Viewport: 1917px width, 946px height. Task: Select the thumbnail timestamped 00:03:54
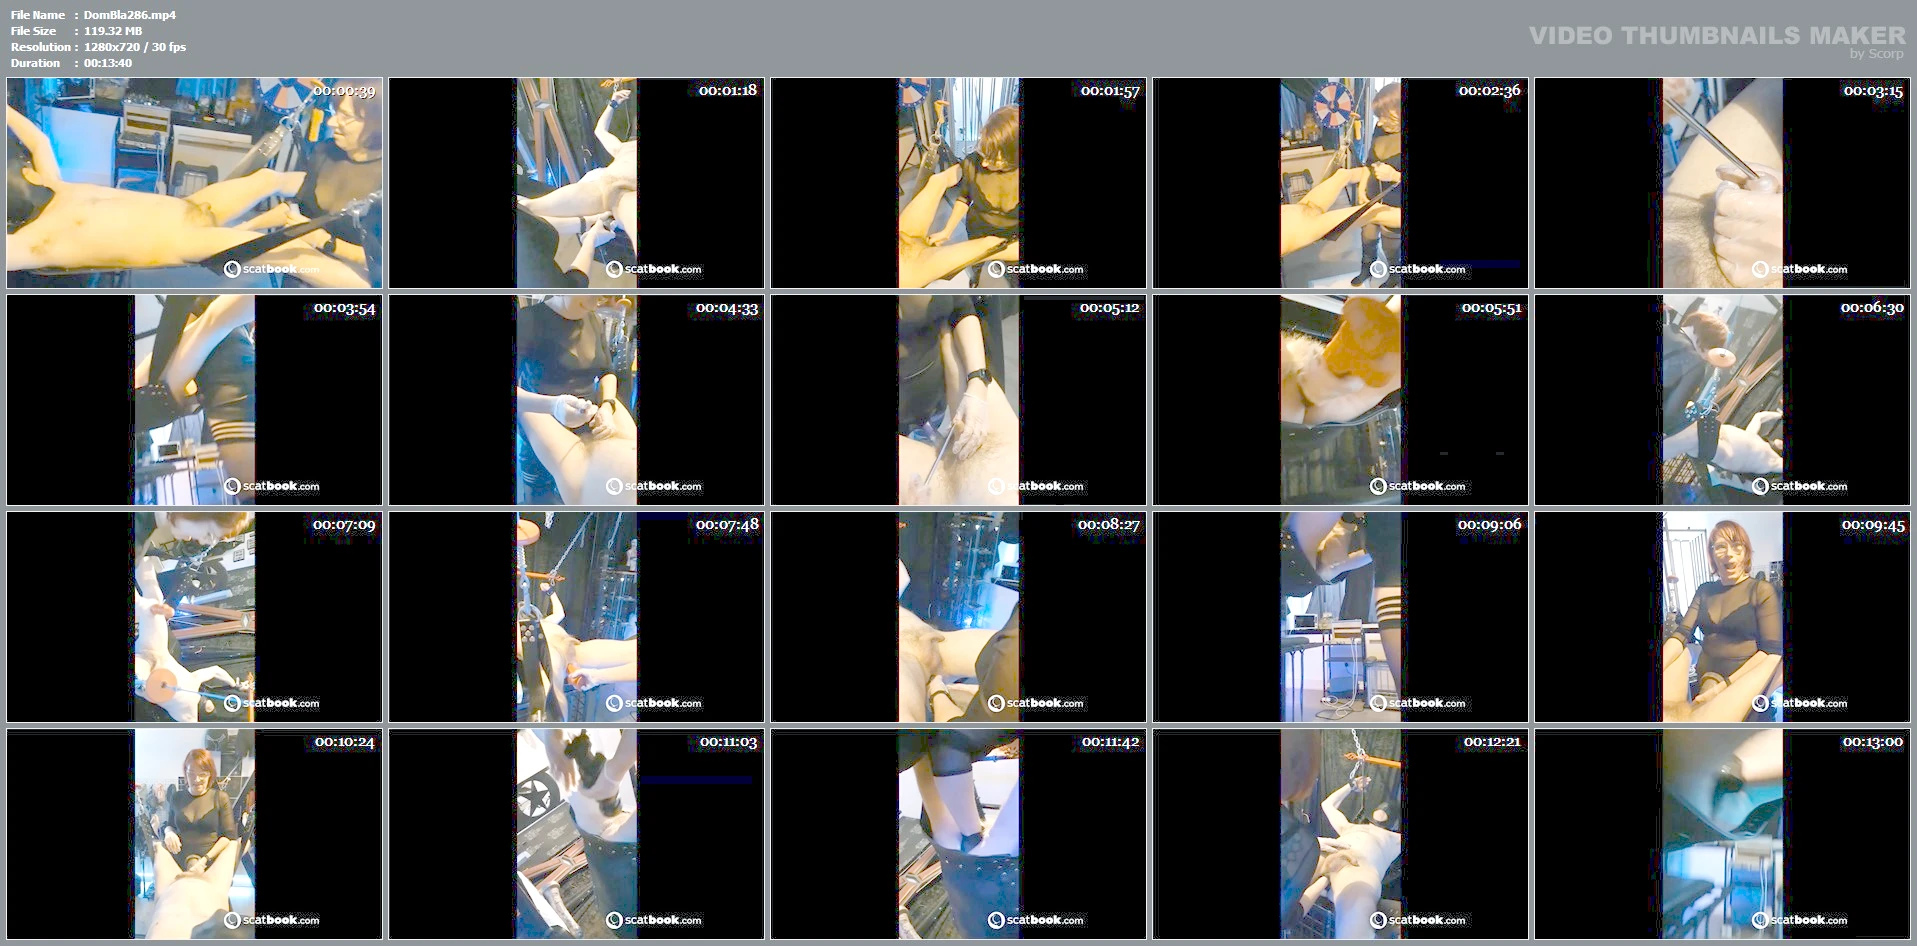click(194, 400)
